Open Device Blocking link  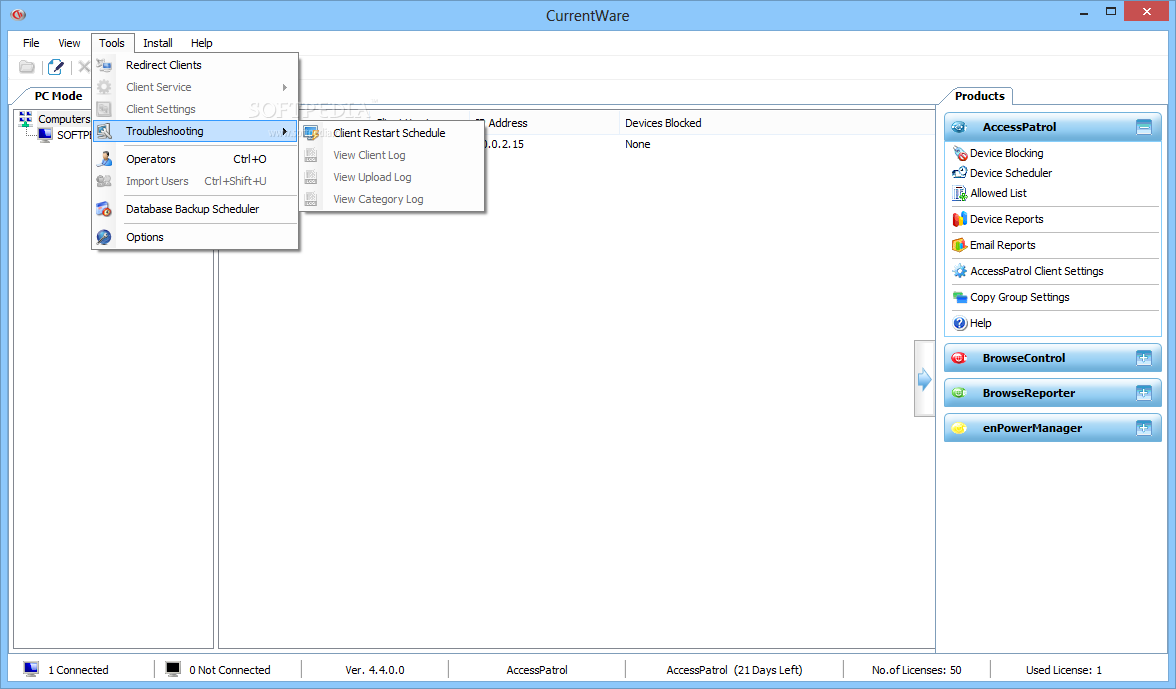pyautogui.click(x=1006, y=153)
